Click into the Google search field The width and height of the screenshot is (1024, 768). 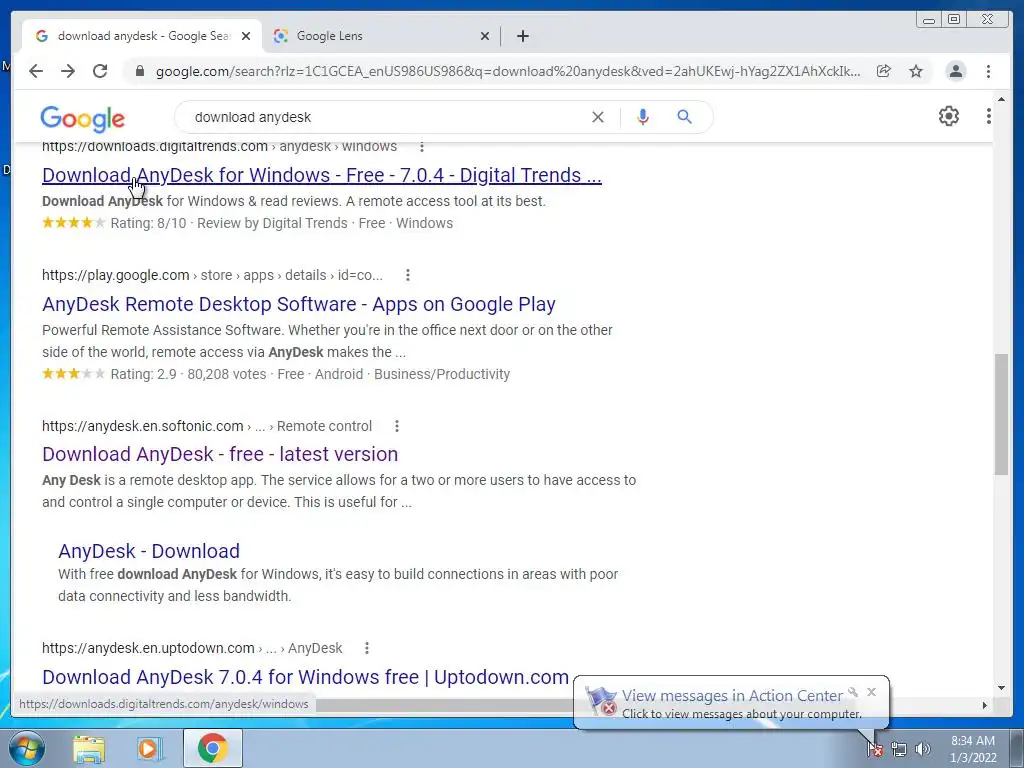click(x=385, y=117)
